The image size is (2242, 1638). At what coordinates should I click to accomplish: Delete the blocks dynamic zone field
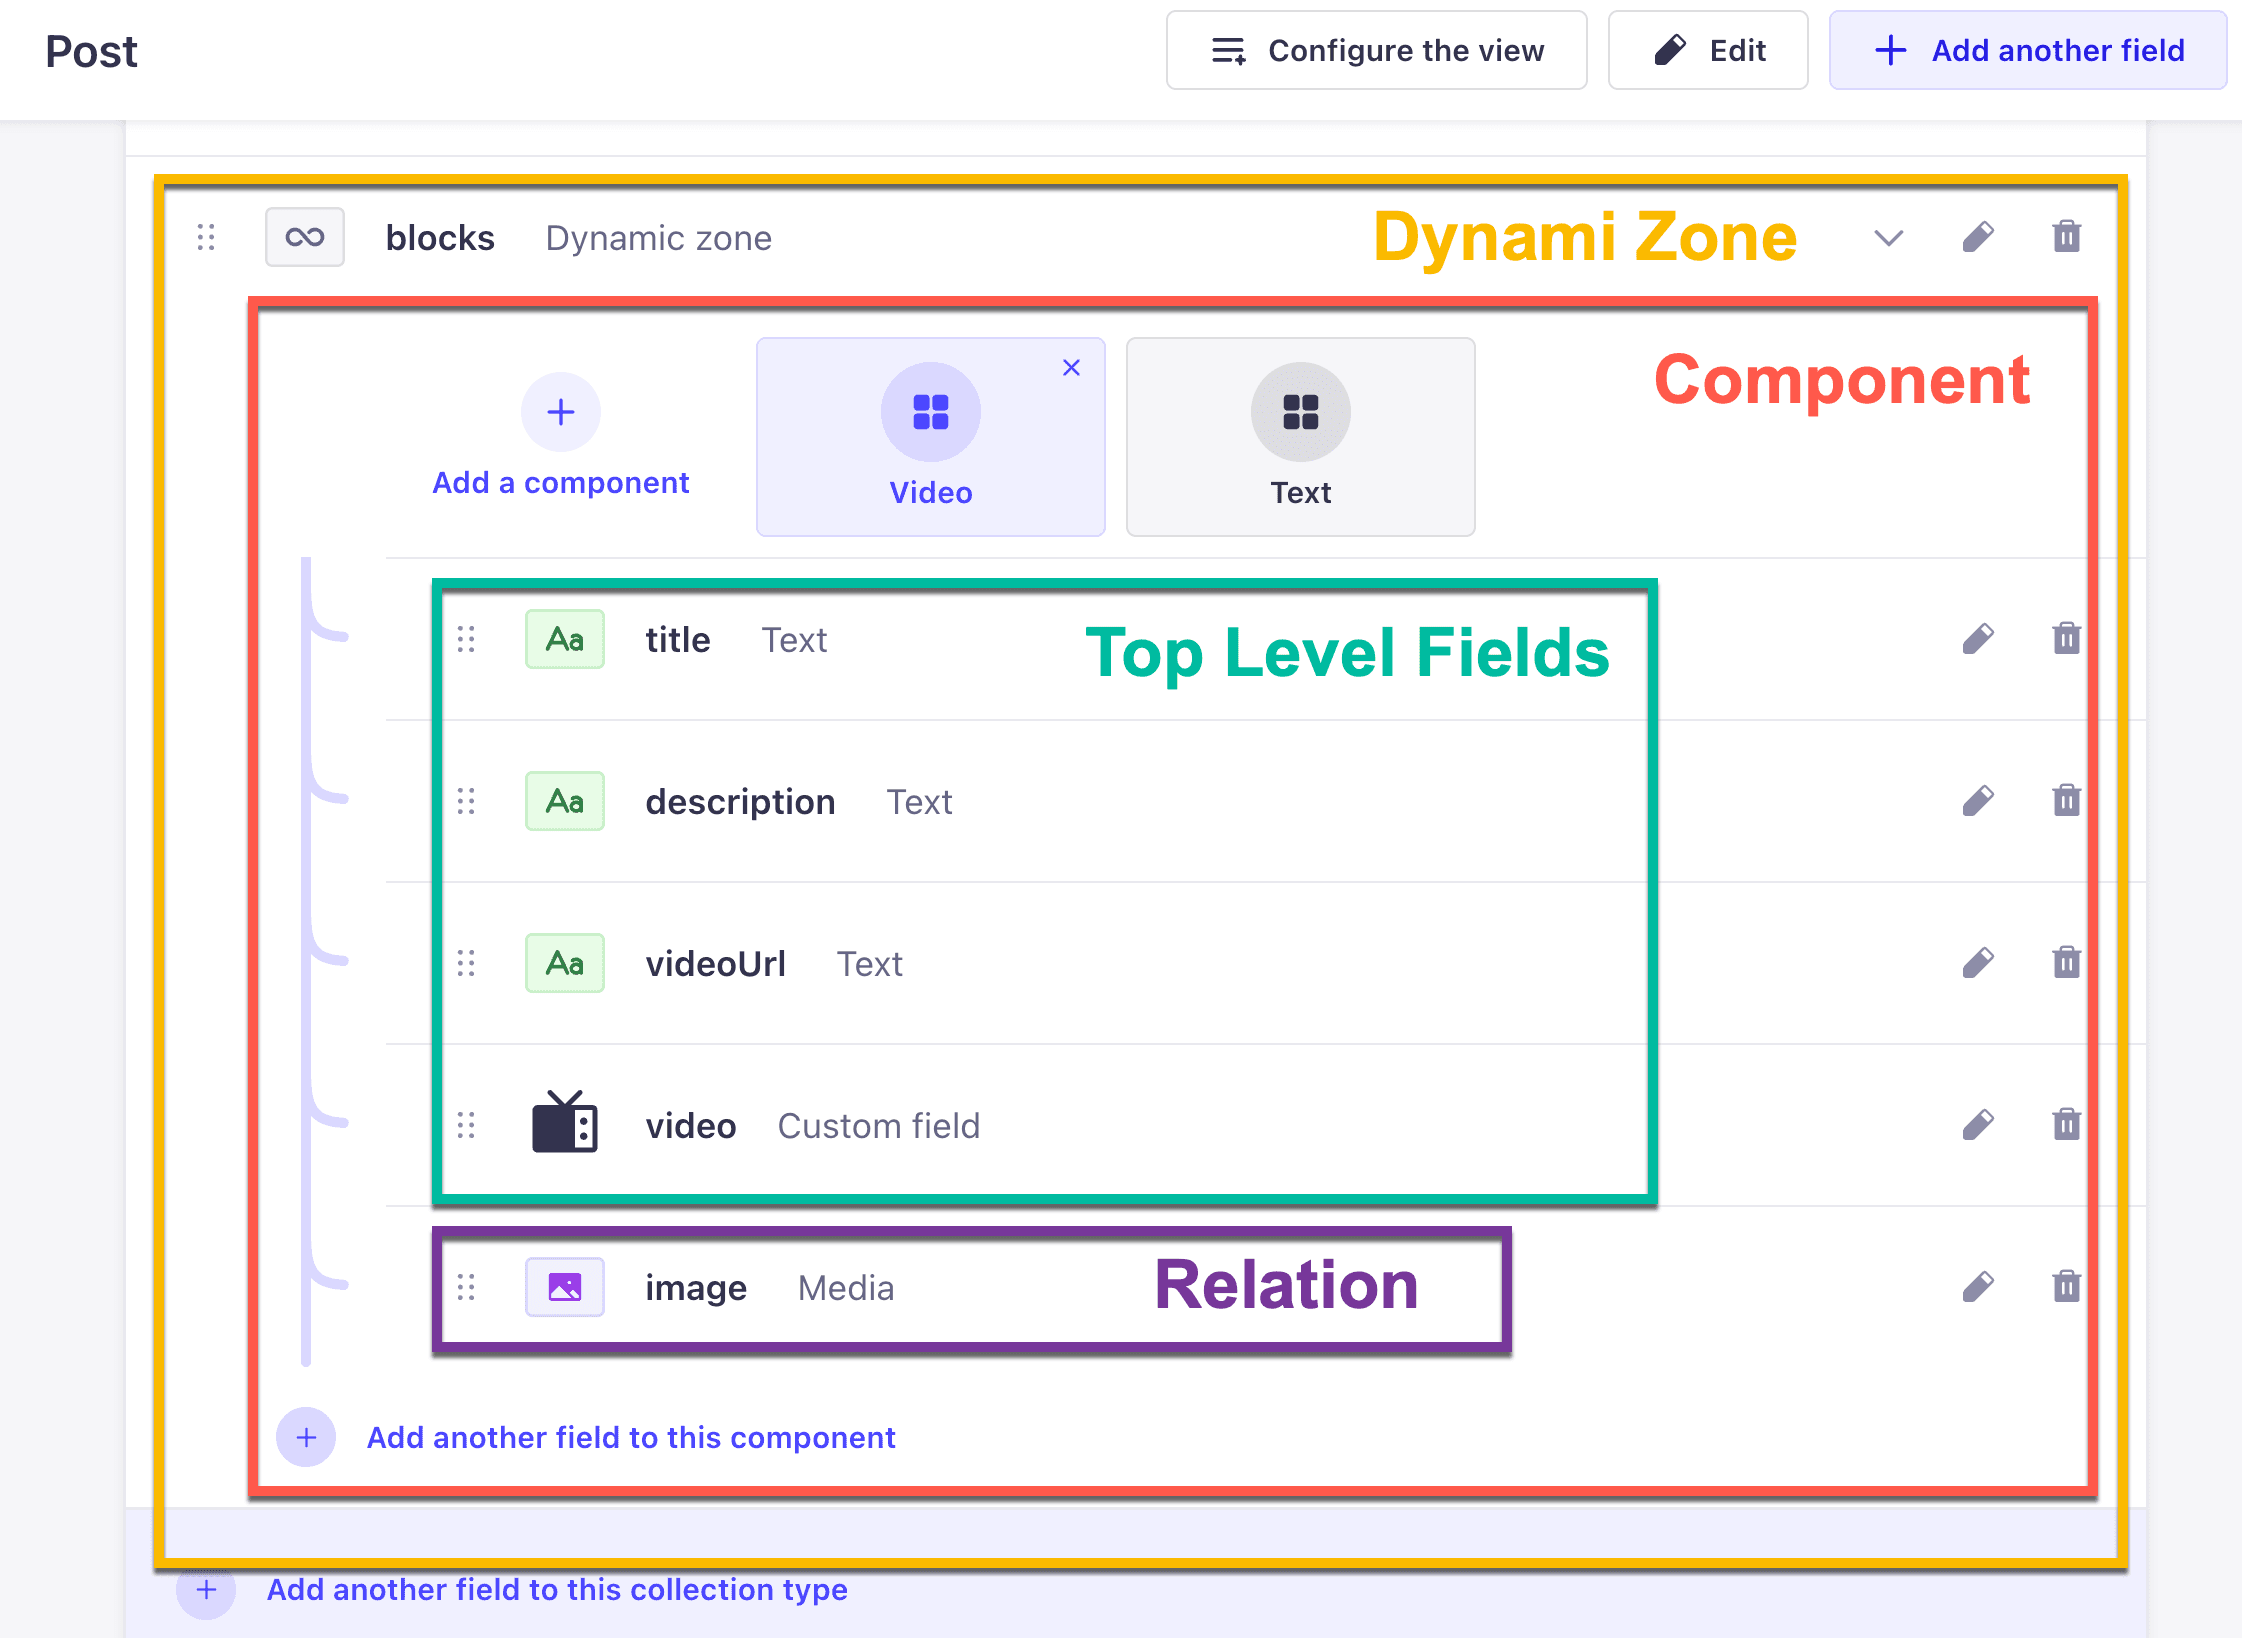click(2066, 237)
